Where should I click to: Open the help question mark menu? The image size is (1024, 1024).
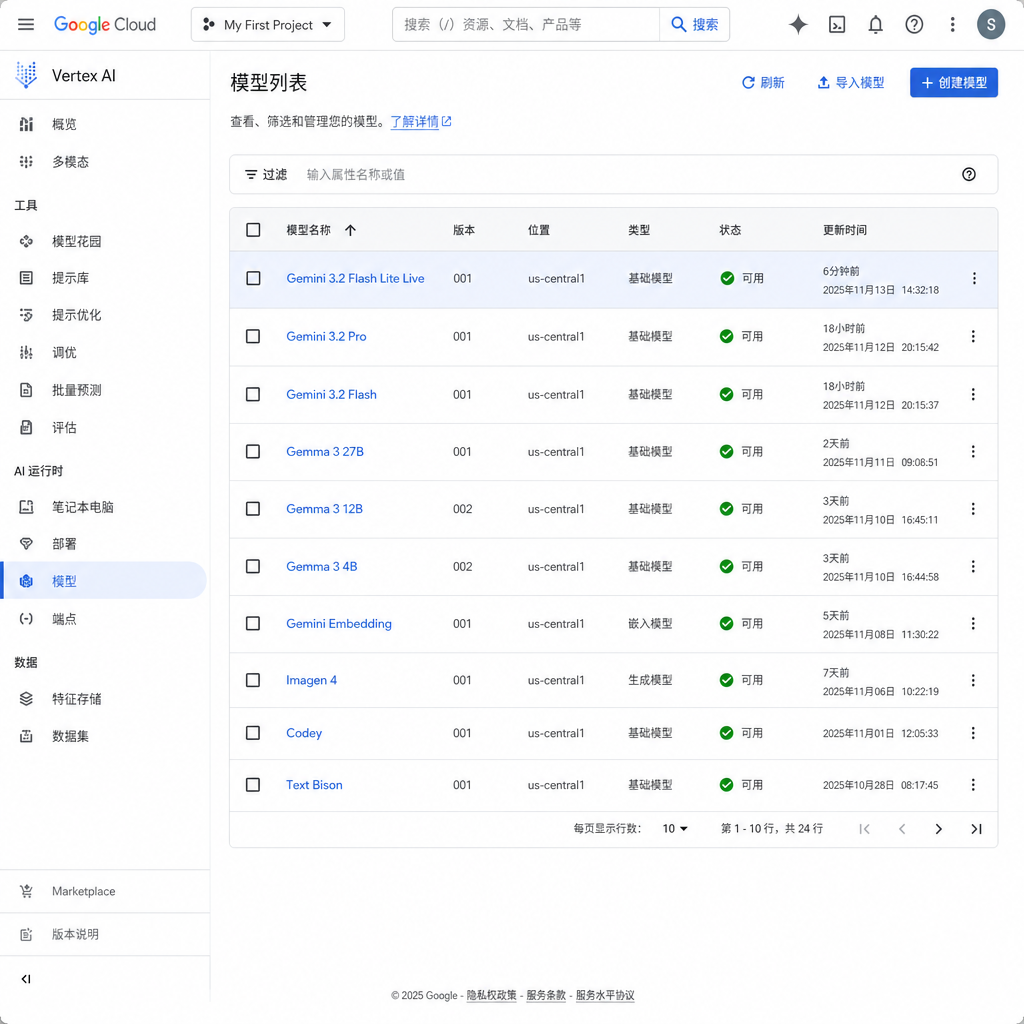click(x=914, y=25)
